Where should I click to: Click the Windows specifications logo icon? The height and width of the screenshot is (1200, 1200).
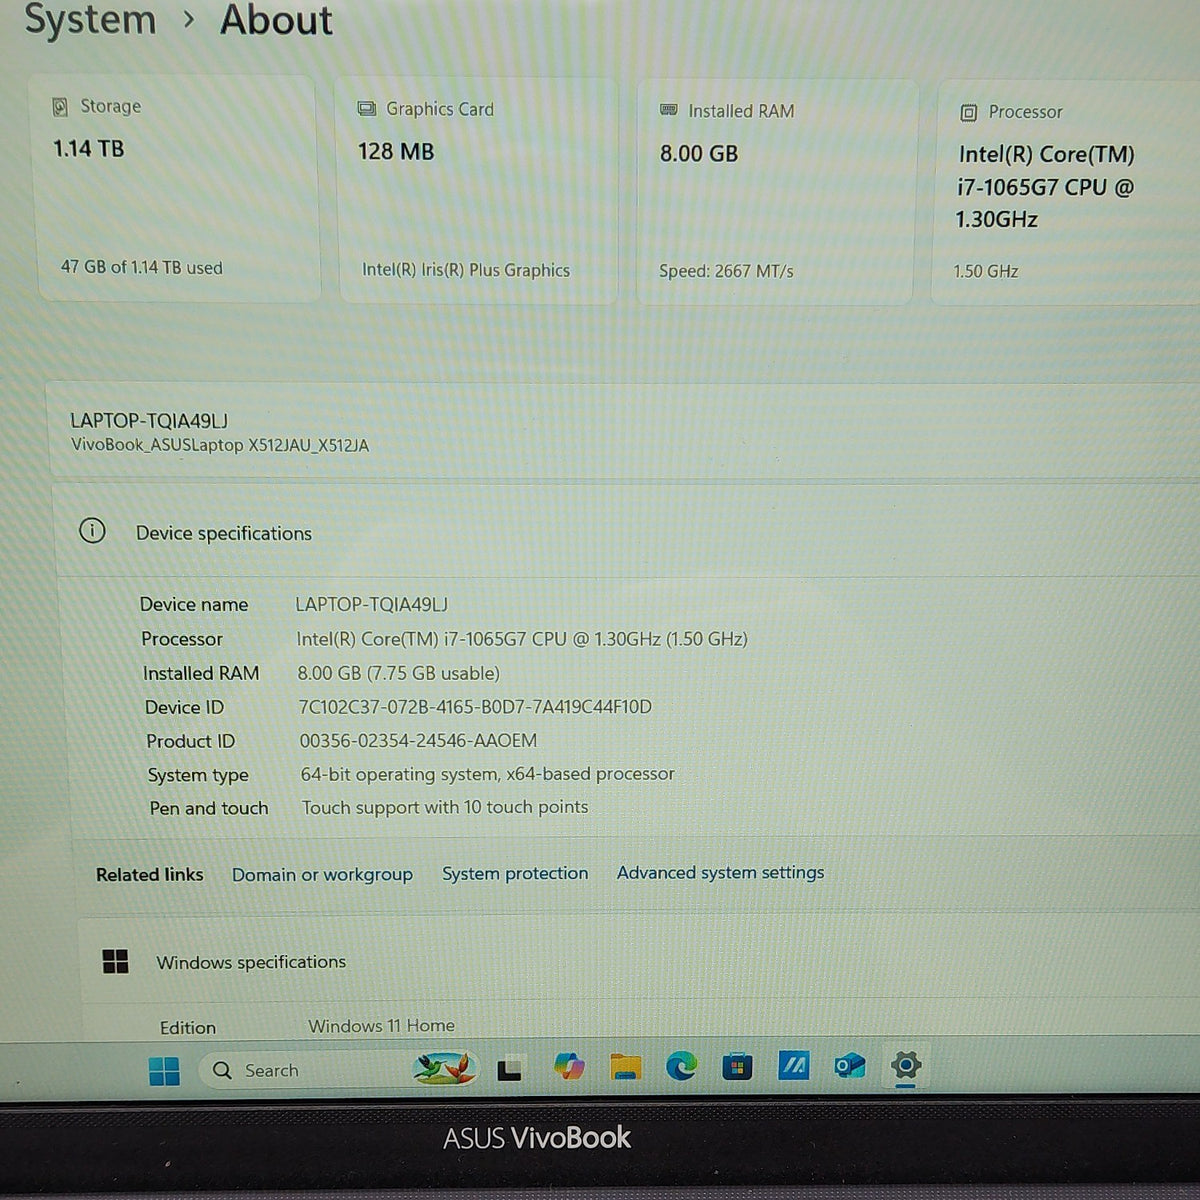coord(116,962)
